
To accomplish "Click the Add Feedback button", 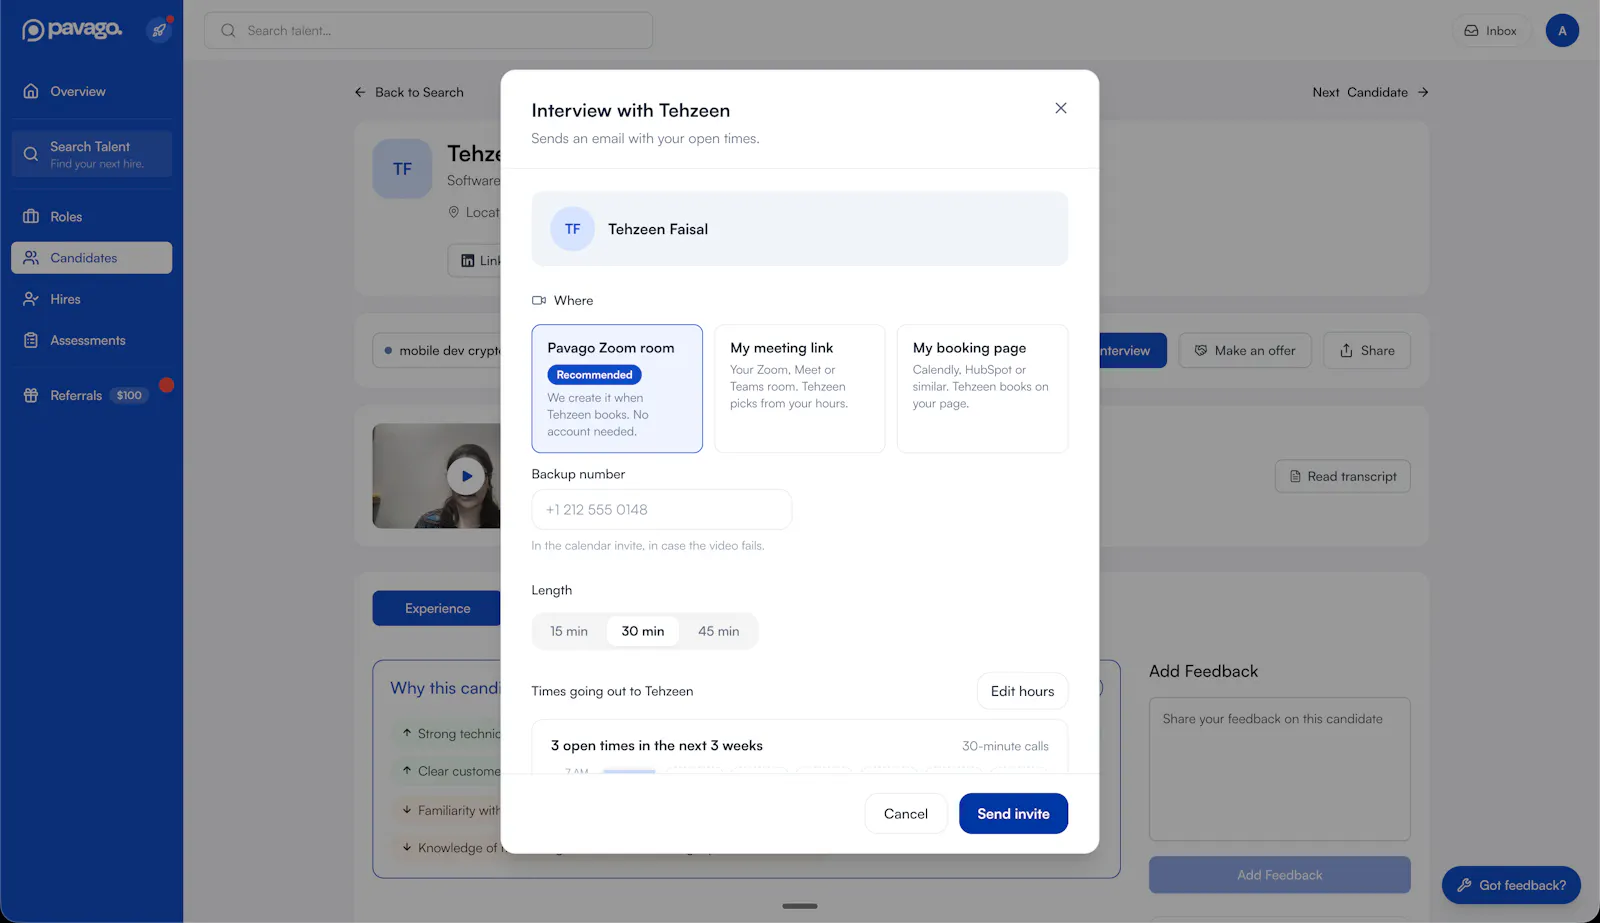I will point(1279,875).
